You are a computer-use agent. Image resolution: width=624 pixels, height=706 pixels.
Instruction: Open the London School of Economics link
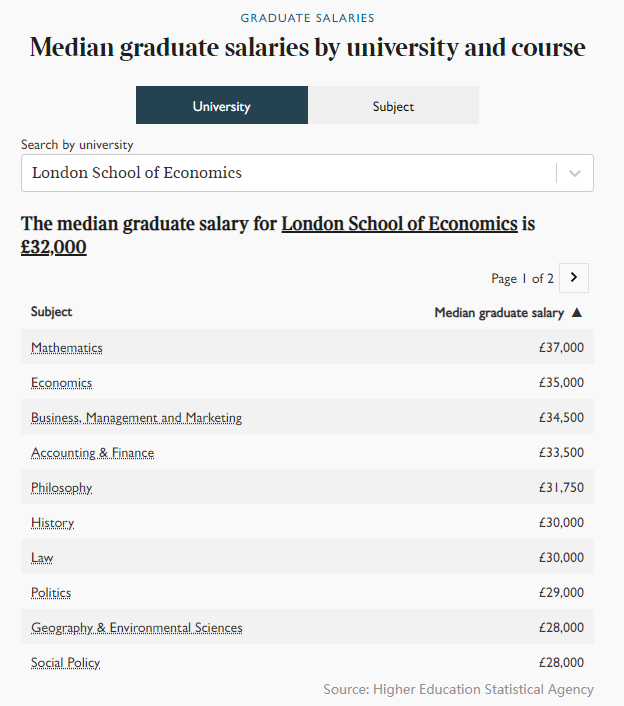[399, 224]
